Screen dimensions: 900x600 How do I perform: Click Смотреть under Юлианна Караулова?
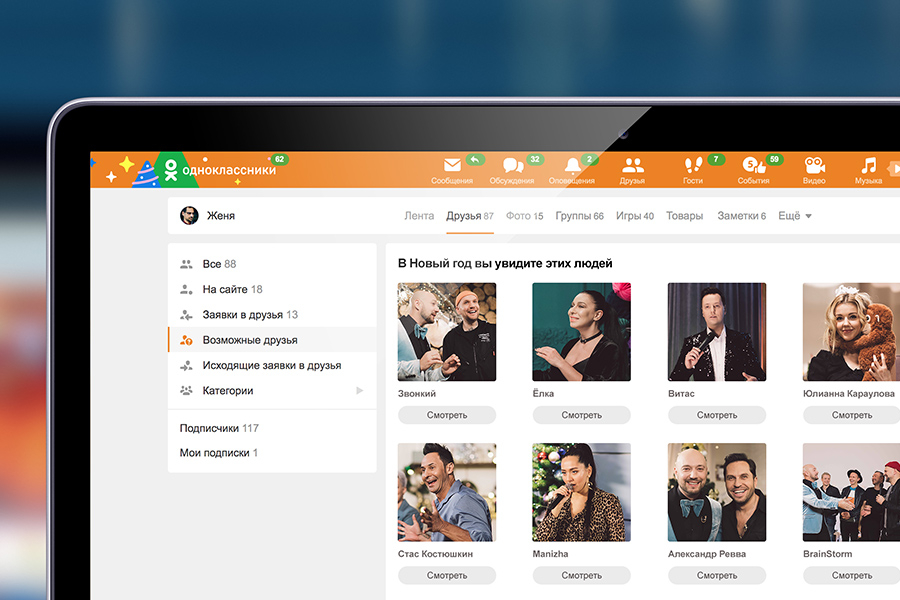pyautogui.click(x=852, y=415)
